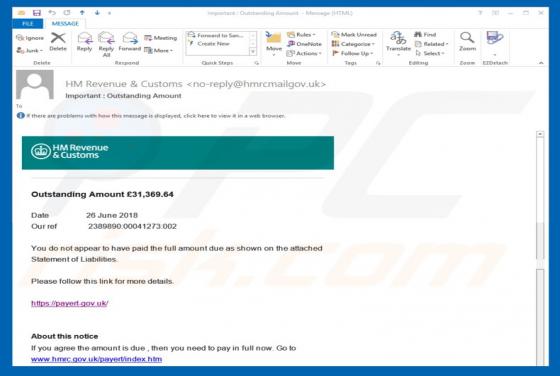Select the Create New quick step
Viewport: 560px width, 376px height.
point(209,44)
